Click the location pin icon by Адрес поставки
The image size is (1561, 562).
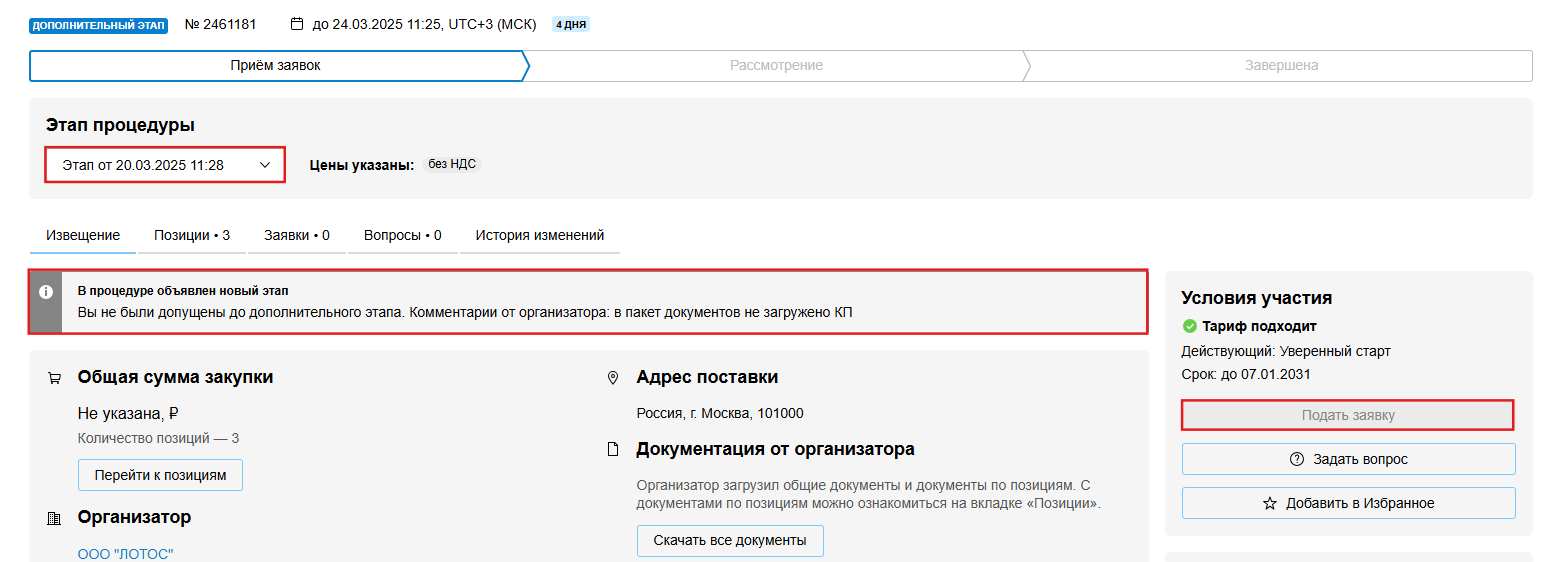pos(613,378)
